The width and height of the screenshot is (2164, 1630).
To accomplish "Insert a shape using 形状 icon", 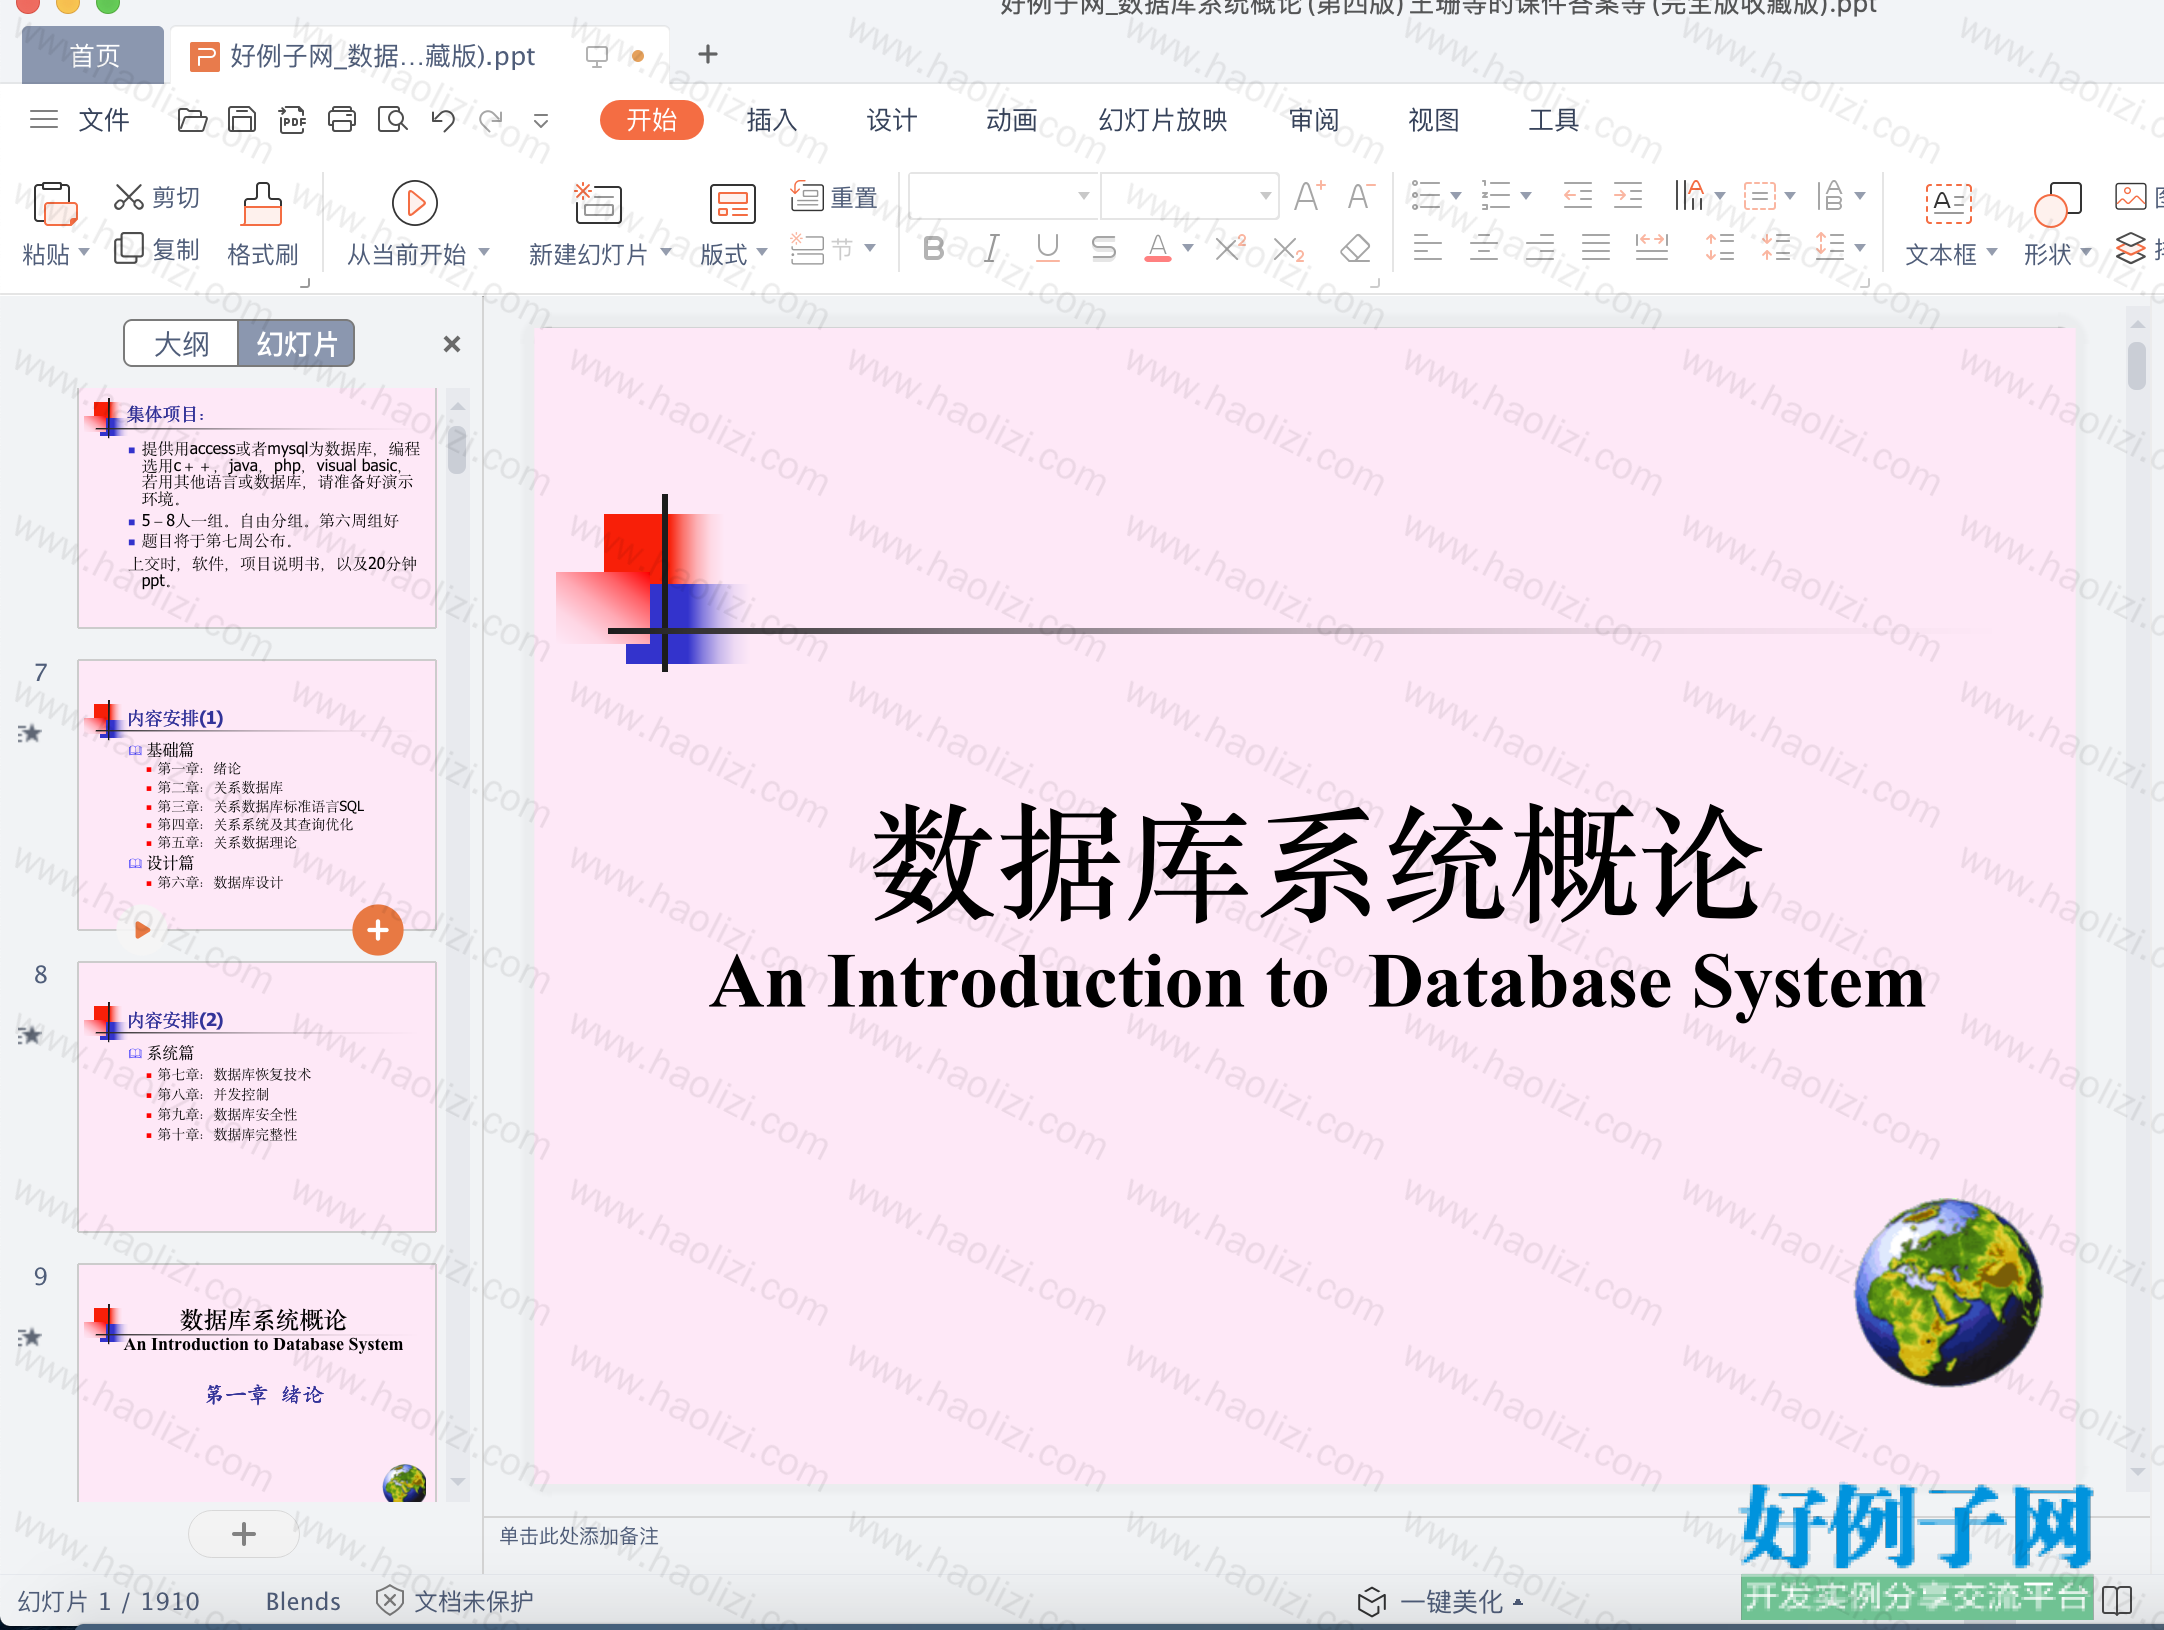I will click(x=2058, y=204).
